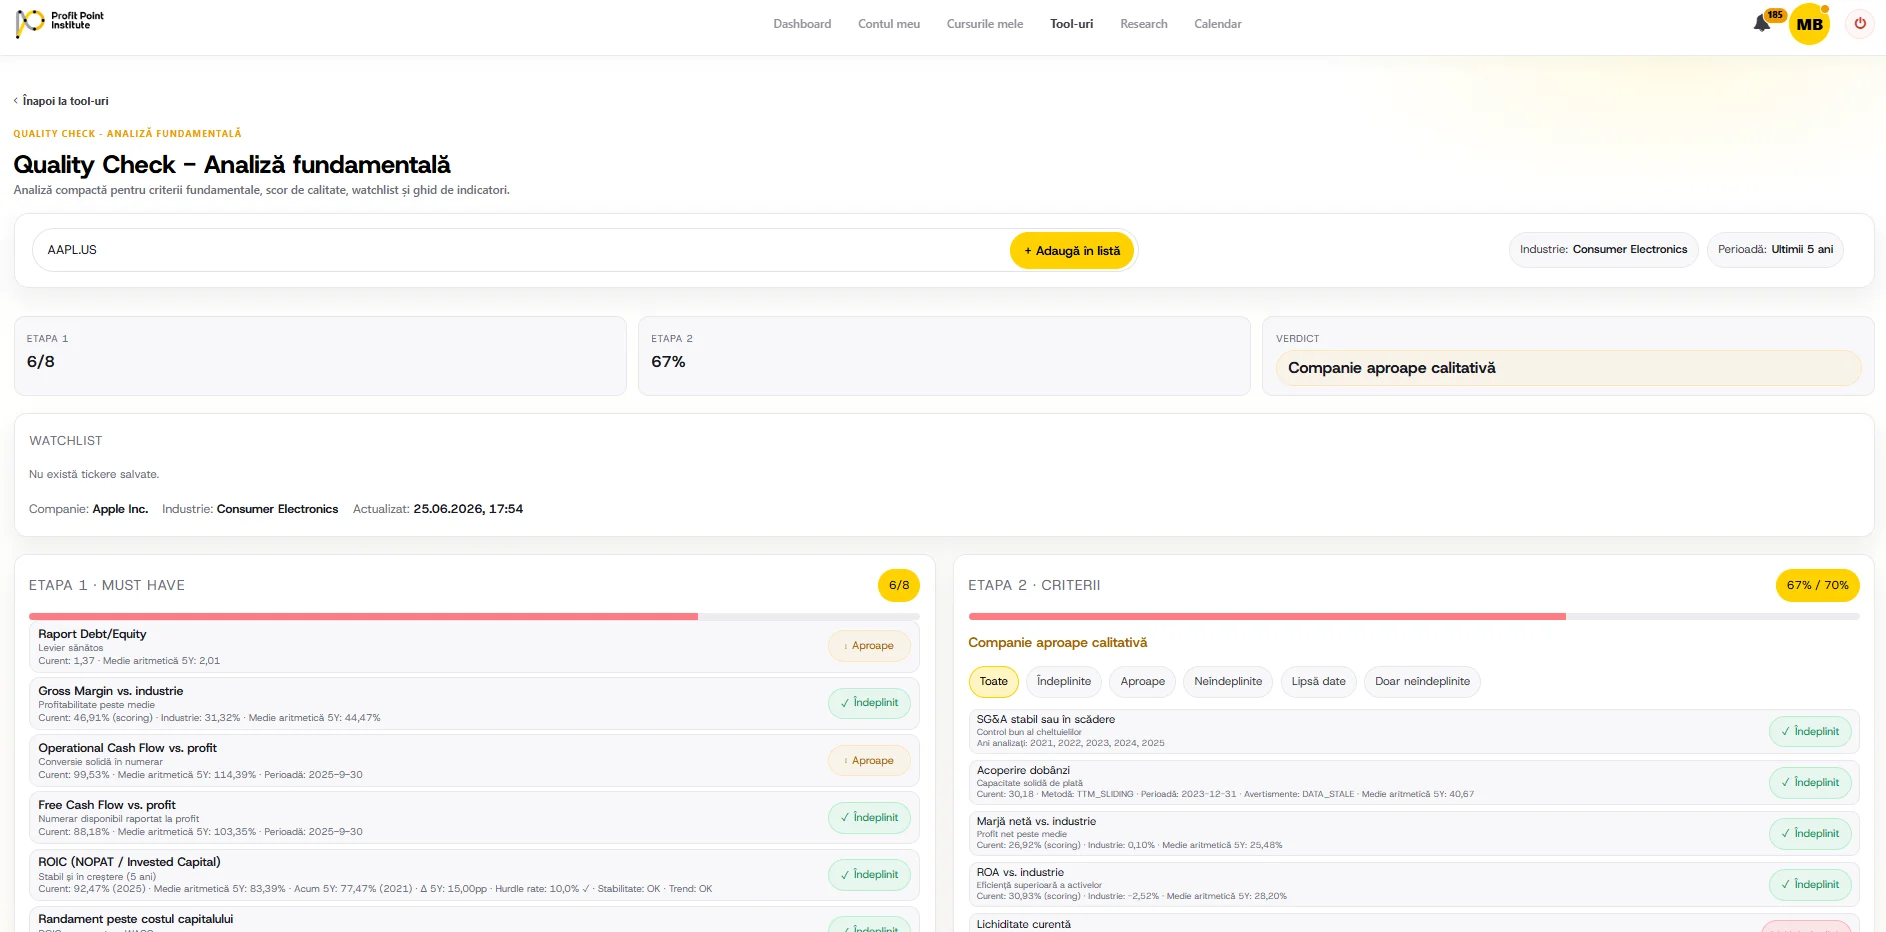
Task: Select 'SG&A stabil sau în scădere' title
Action: tap(1045, 719)
